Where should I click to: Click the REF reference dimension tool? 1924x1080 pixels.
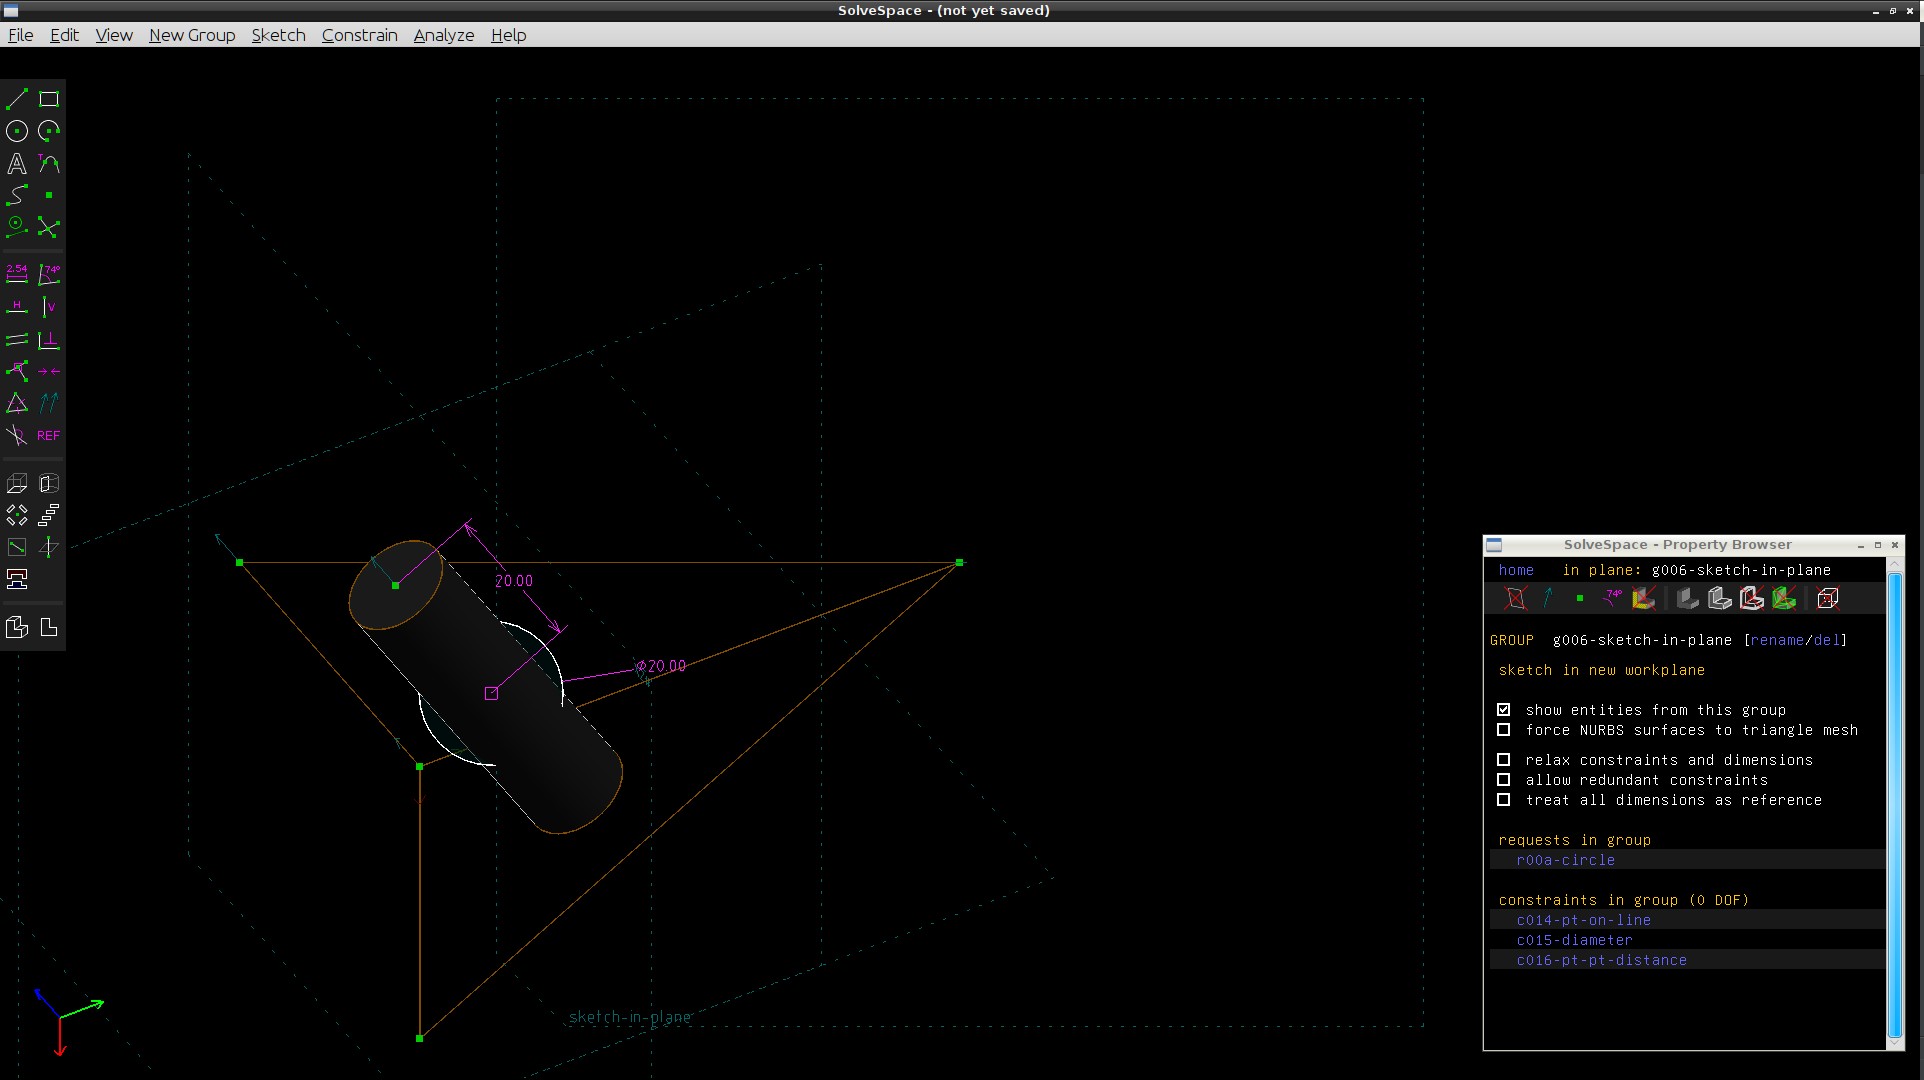point(49,435)
